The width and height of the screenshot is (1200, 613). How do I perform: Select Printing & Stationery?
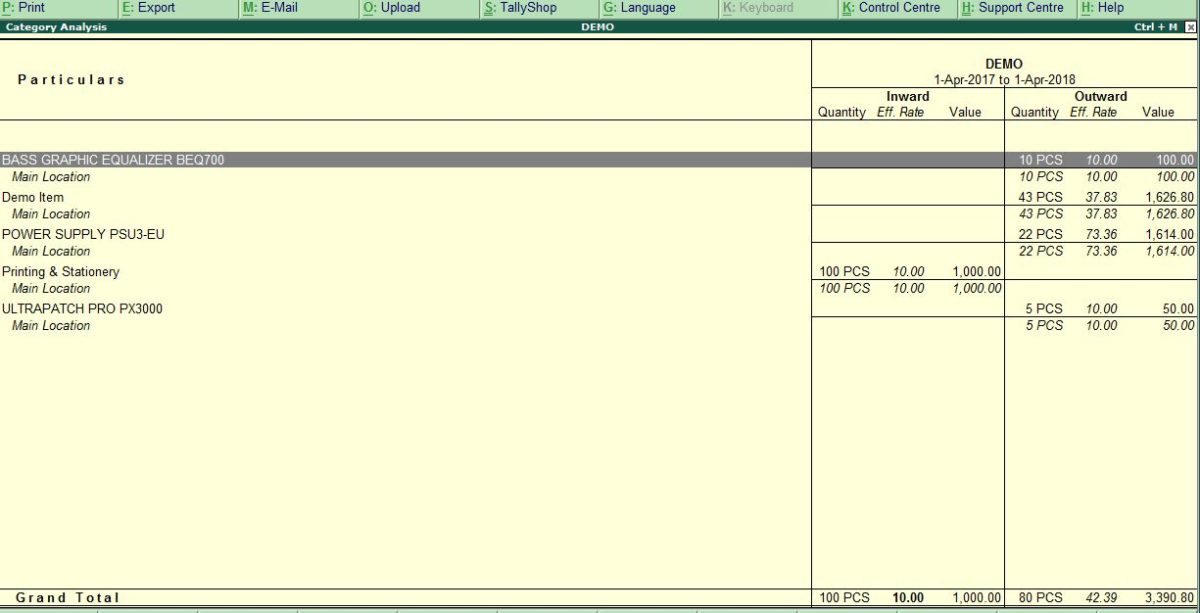(x=62, y=271)
